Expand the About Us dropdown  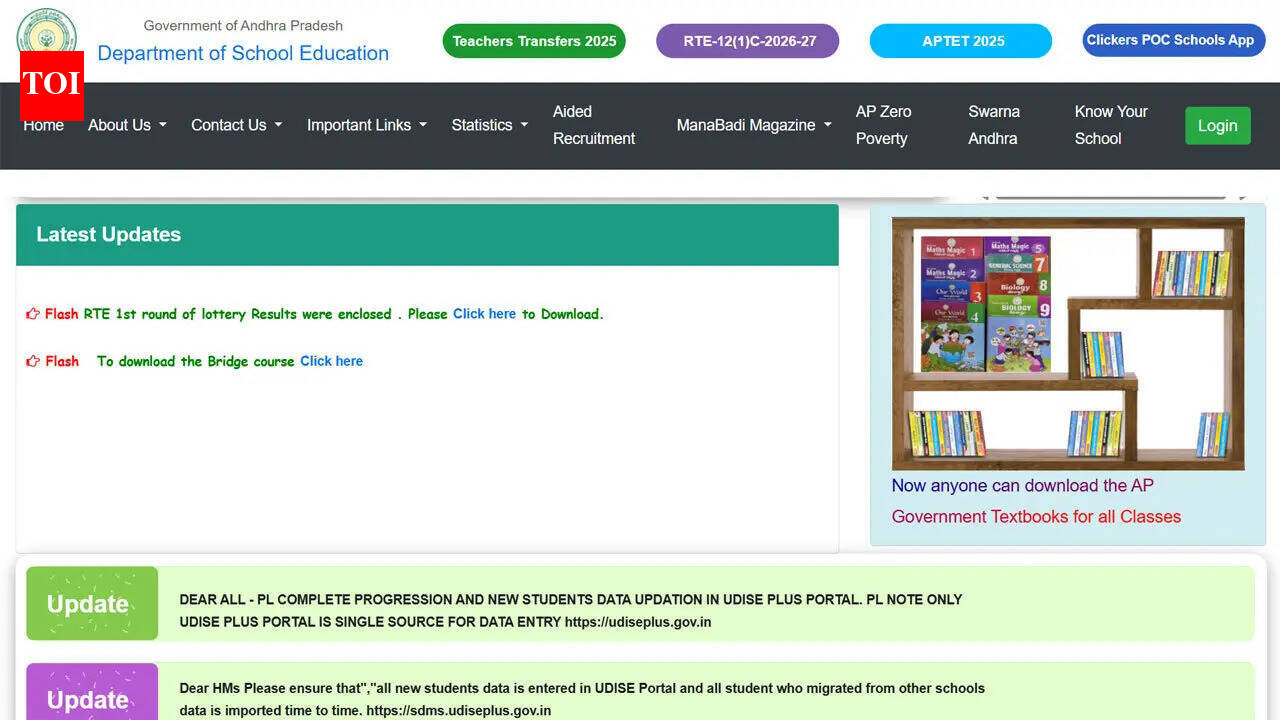[x=126, y=125]
